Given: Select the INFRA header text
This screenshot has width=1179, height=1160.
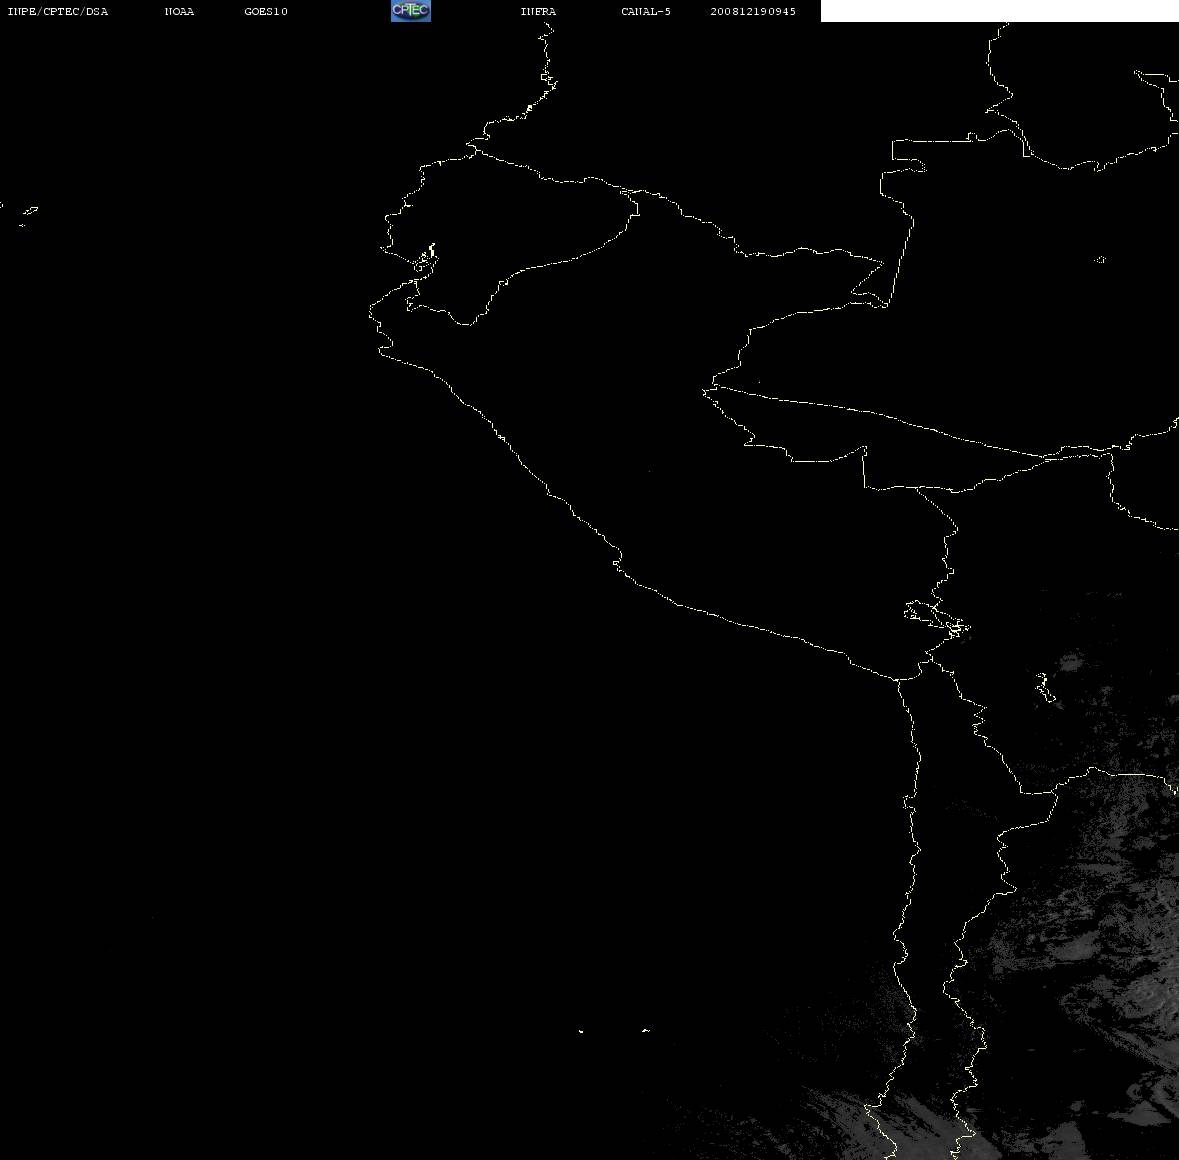Looking at the screenshot, I should click(538, 11).
